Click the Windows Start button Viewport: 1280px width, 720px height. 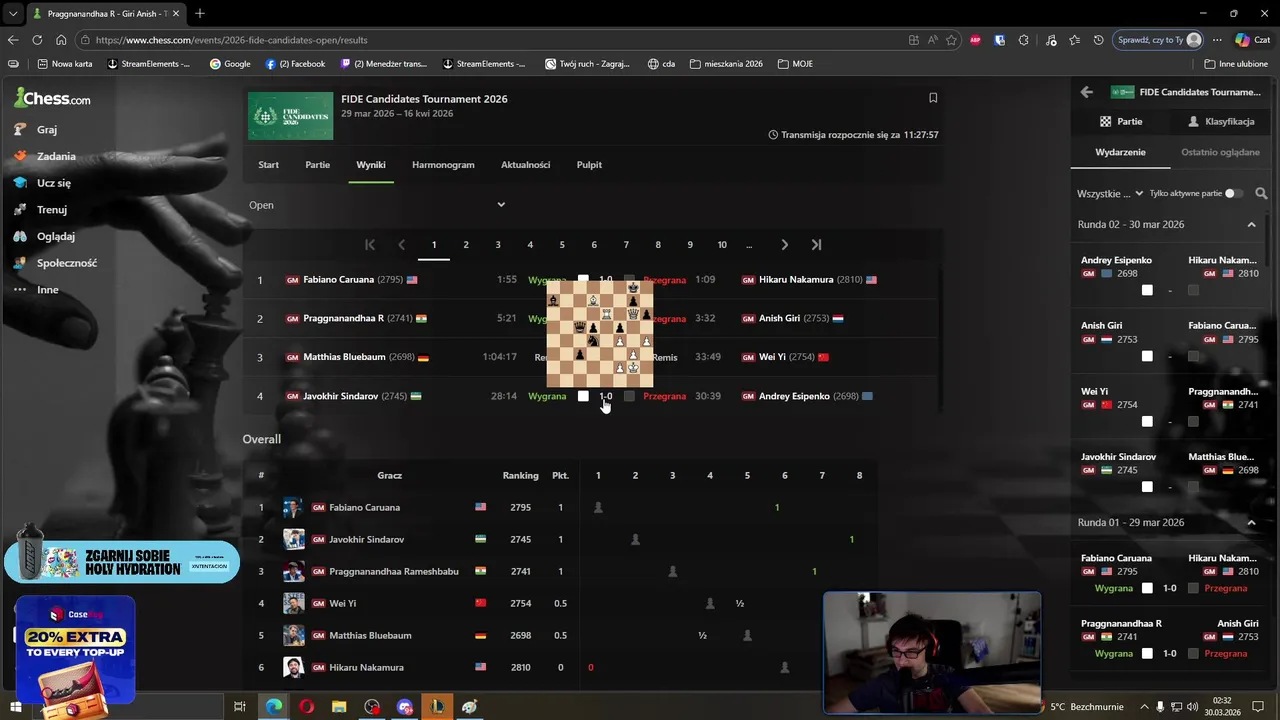(15, 707)
